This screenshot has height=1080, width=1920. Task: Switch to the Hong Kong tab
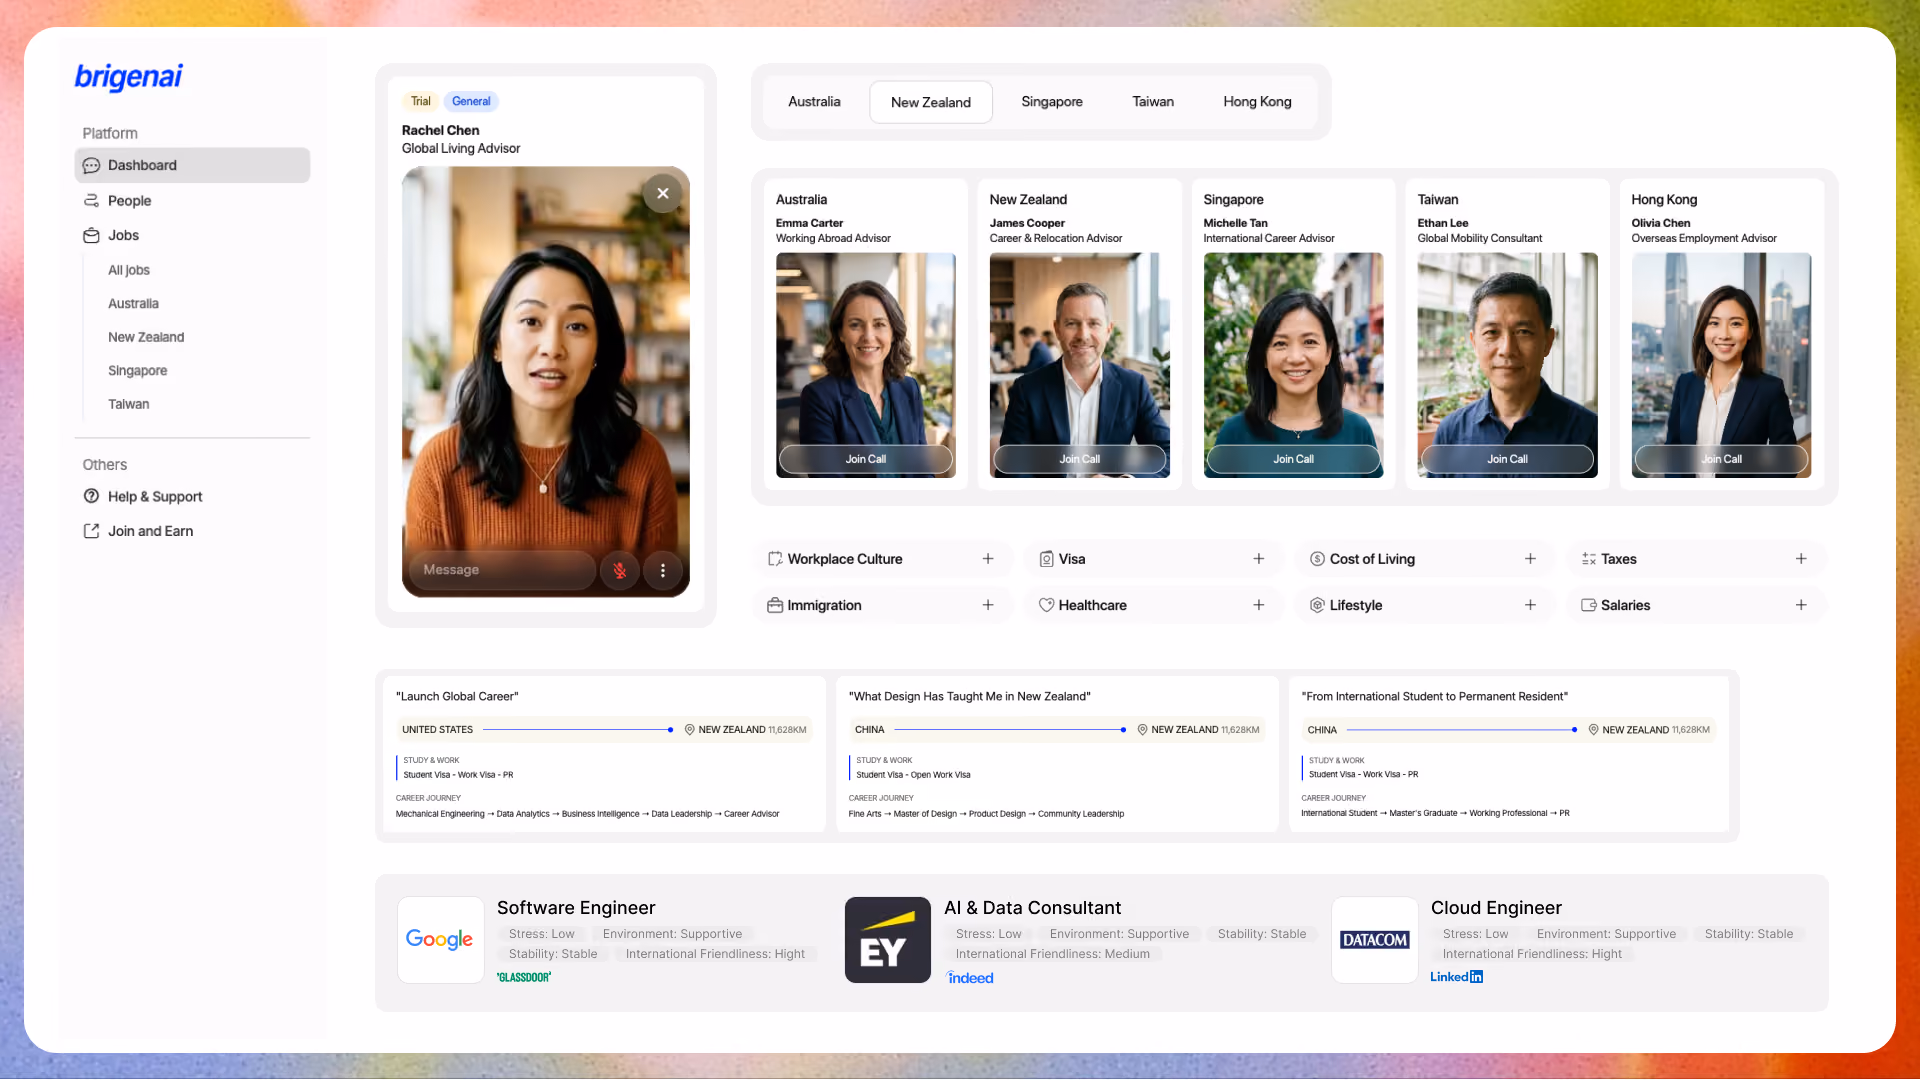(1257, 102)
